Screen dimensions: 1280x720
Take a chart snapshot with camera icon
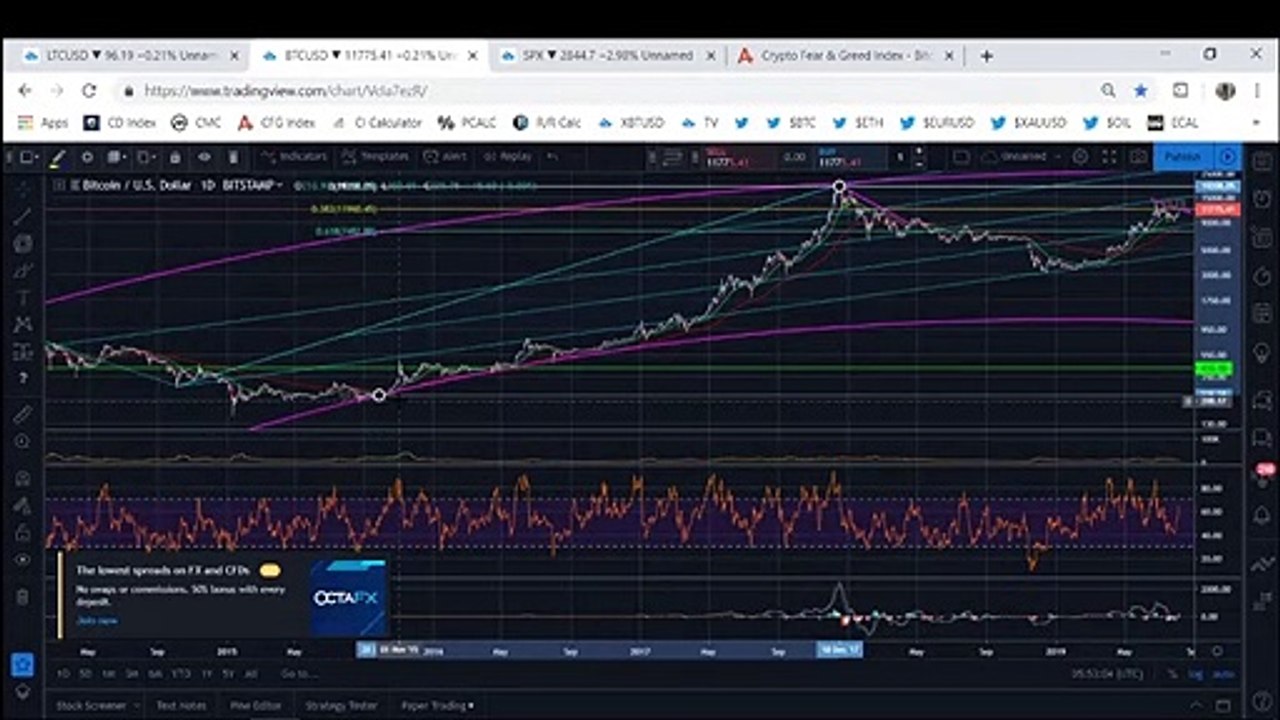point(1138,157)
